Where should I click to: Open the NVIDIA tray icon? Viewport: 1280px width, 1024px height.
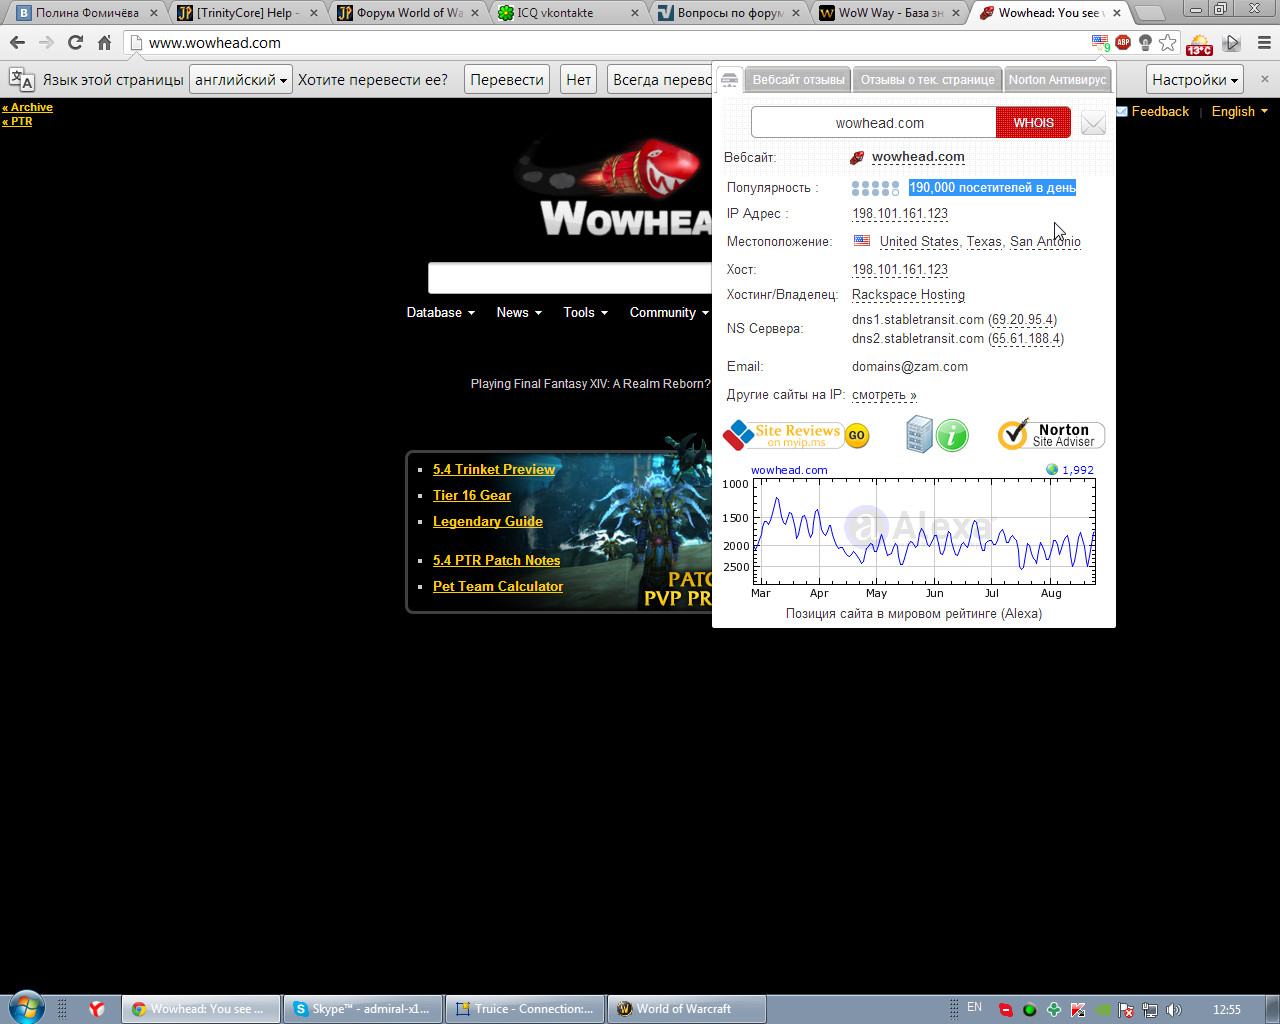point(1102,1010)
